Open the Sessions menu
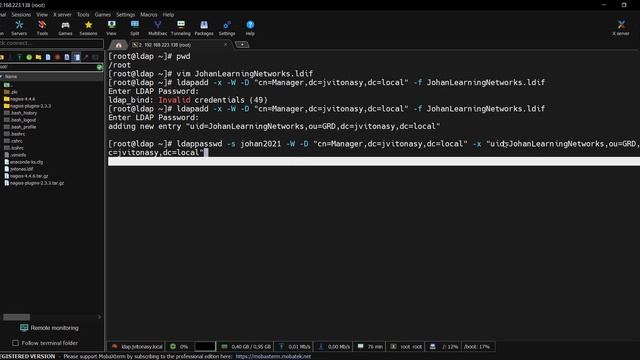This screenshot has width=640, height=360. pos(21,14)
